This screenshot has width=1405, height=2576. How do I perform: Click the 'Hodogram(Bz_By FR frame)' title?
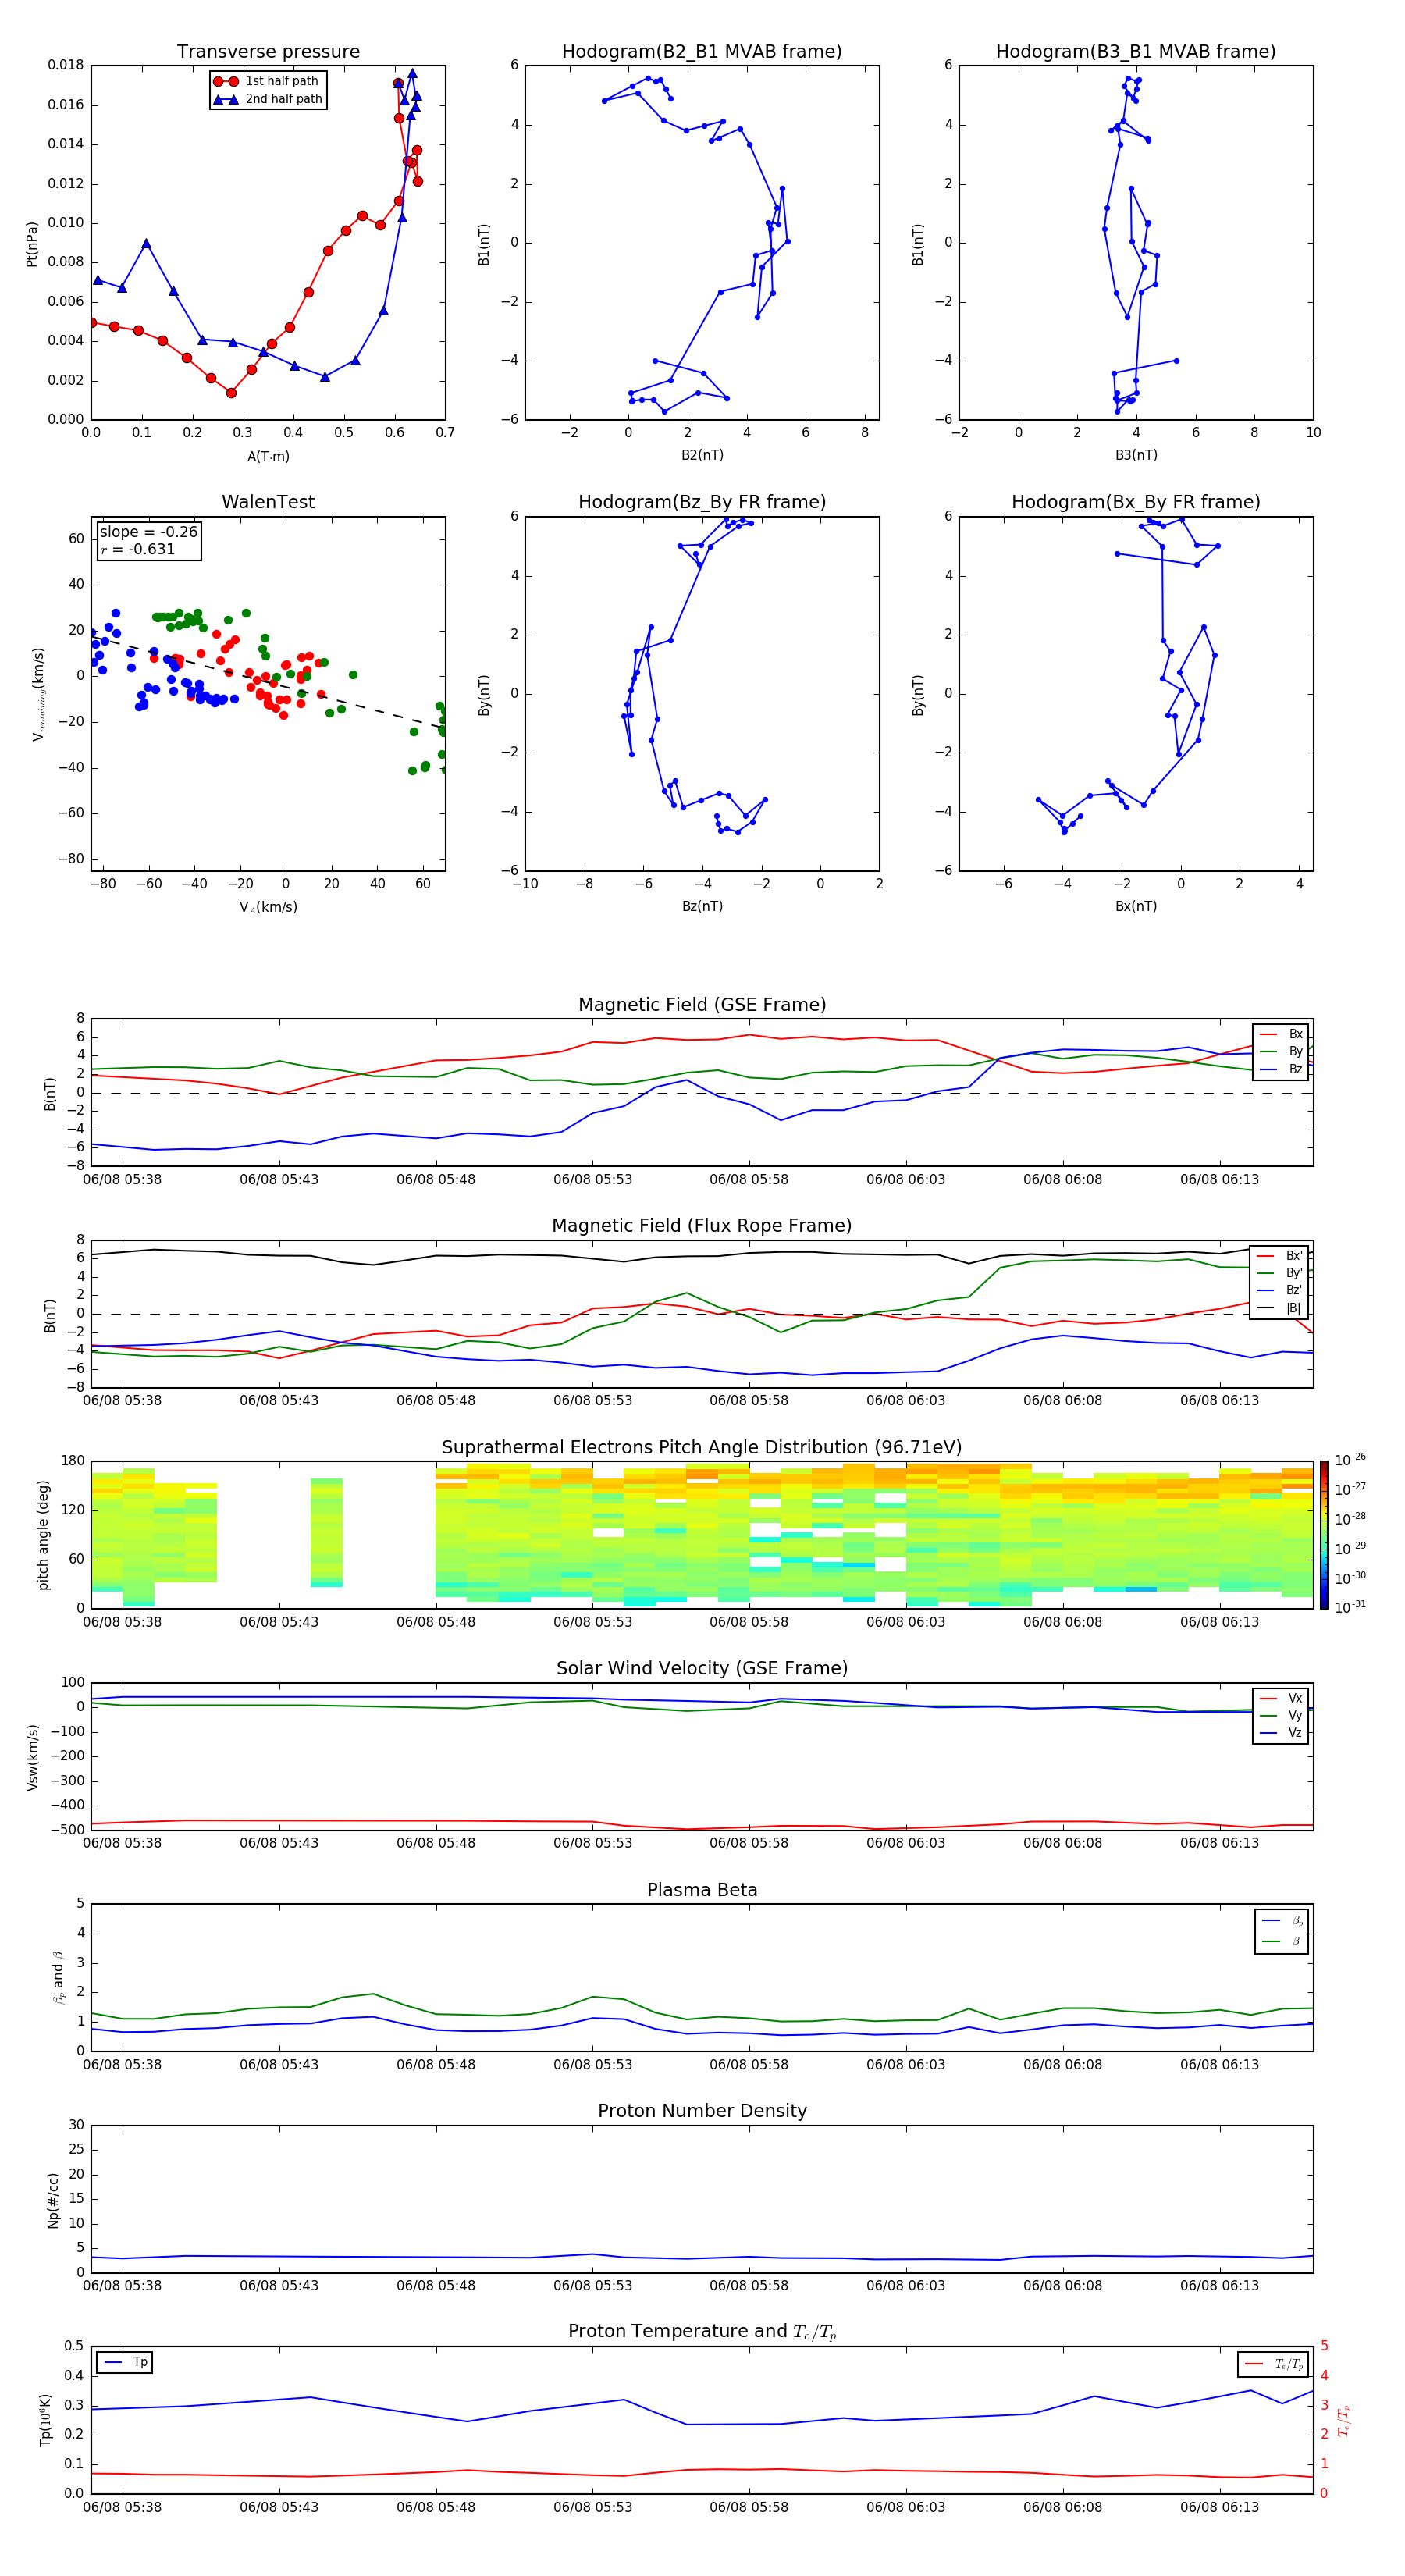coord(702,502)
